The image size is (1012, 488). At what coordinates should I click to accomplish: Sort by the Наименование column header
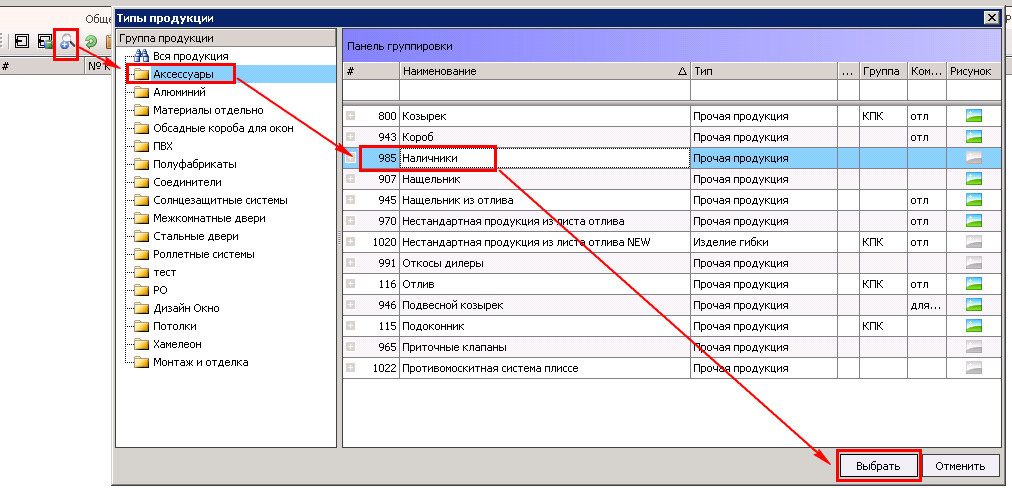(545, 72)
